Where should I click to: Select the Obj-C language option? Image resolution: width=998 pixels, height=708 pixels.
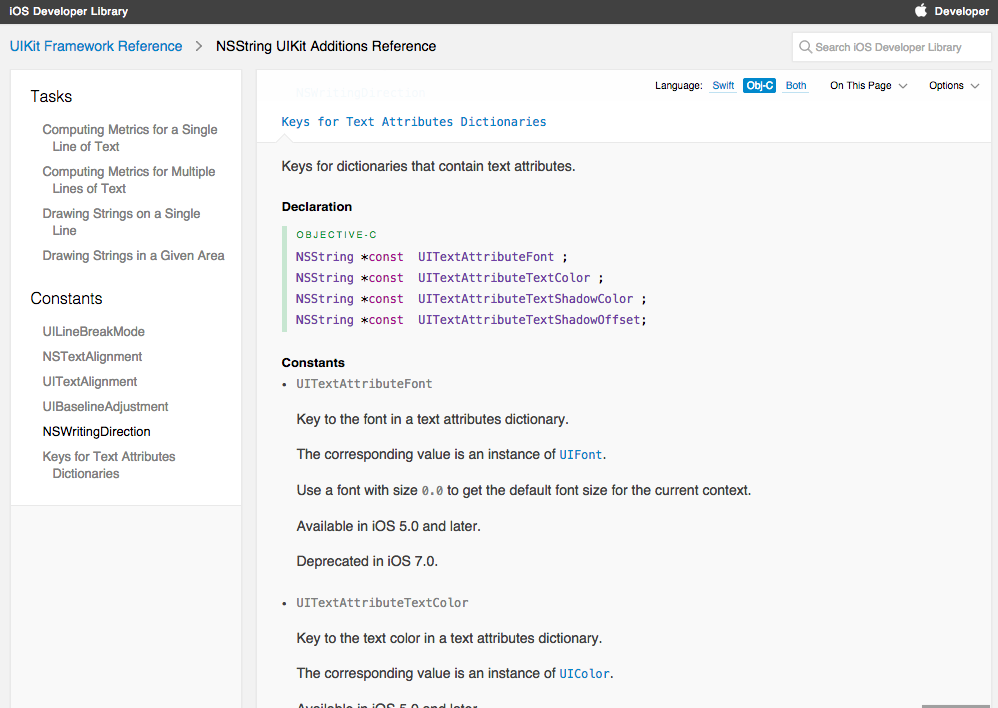tap(759, 86)
